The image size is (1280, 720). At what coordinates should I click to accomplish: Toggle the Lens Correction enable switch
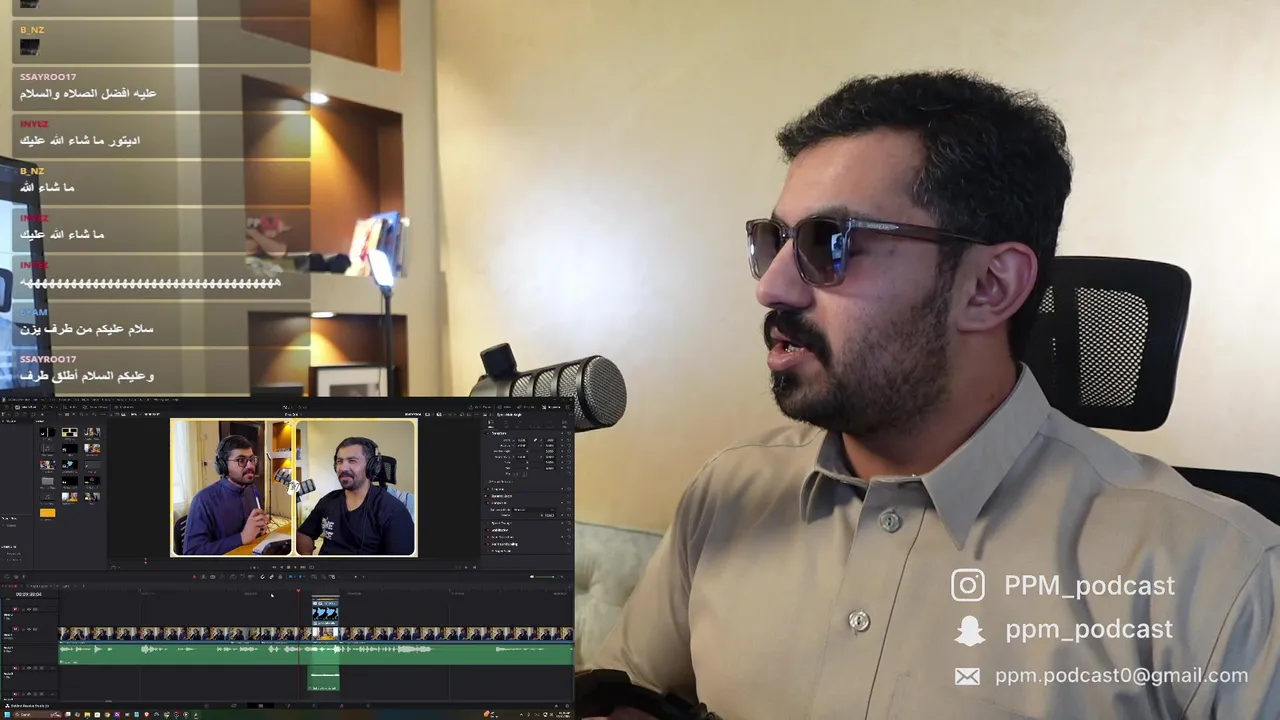click(x=488, y=537)
